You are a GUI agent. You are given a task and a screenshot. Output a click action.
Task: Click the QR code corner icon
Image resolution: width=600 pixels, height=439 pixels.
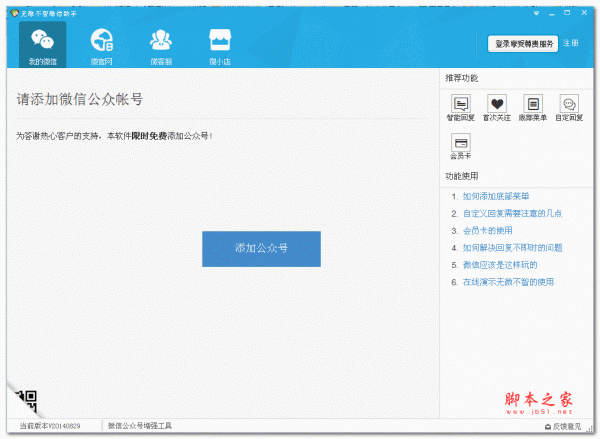point(26,400)
